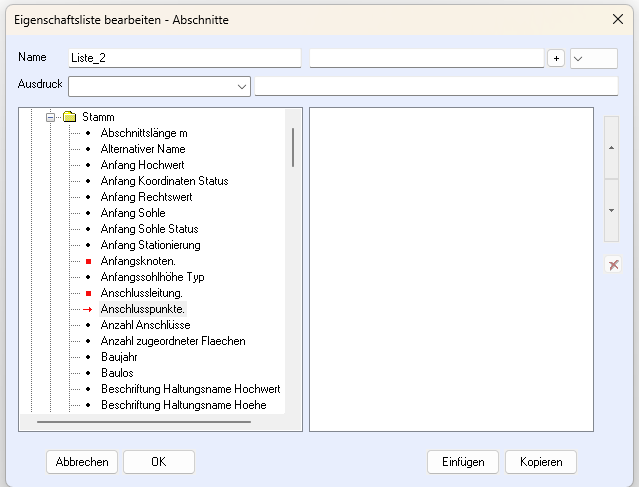Choose Anfang Stationierung from list
Viewport: 639px width, 487px height.
tap(150, 245)
